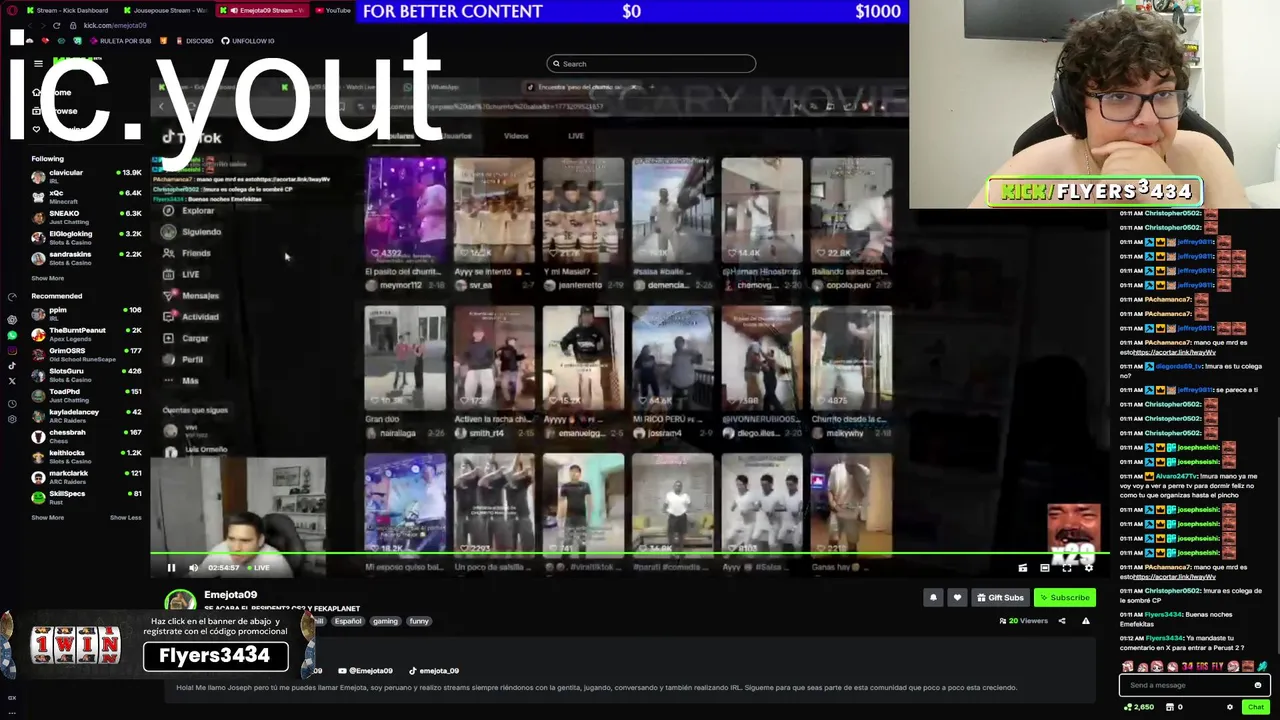The width and height of the screenshot is (1280, 720).
Task: Open SlotsGuru recommended channel
Action: pyautogui.click(x=86, y=375)
